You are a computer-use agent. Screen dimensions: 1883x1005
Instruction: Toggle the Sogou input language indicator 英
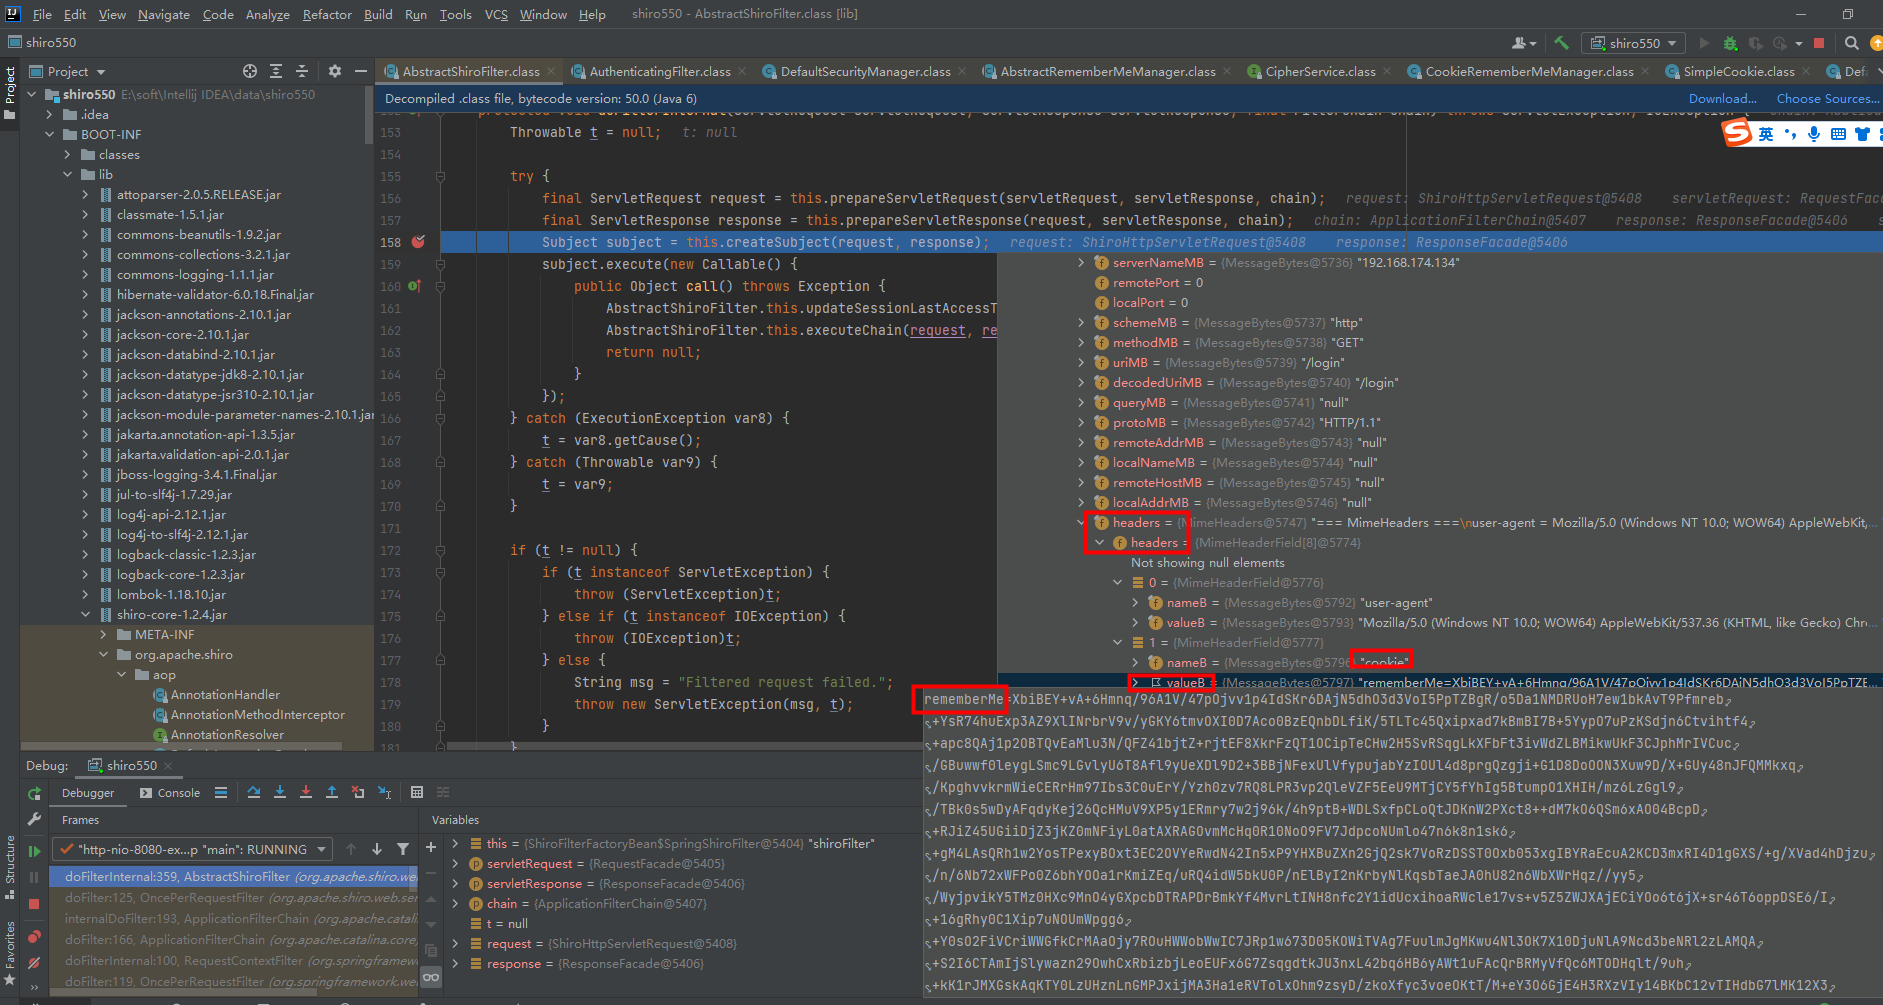click(1766, 134)
